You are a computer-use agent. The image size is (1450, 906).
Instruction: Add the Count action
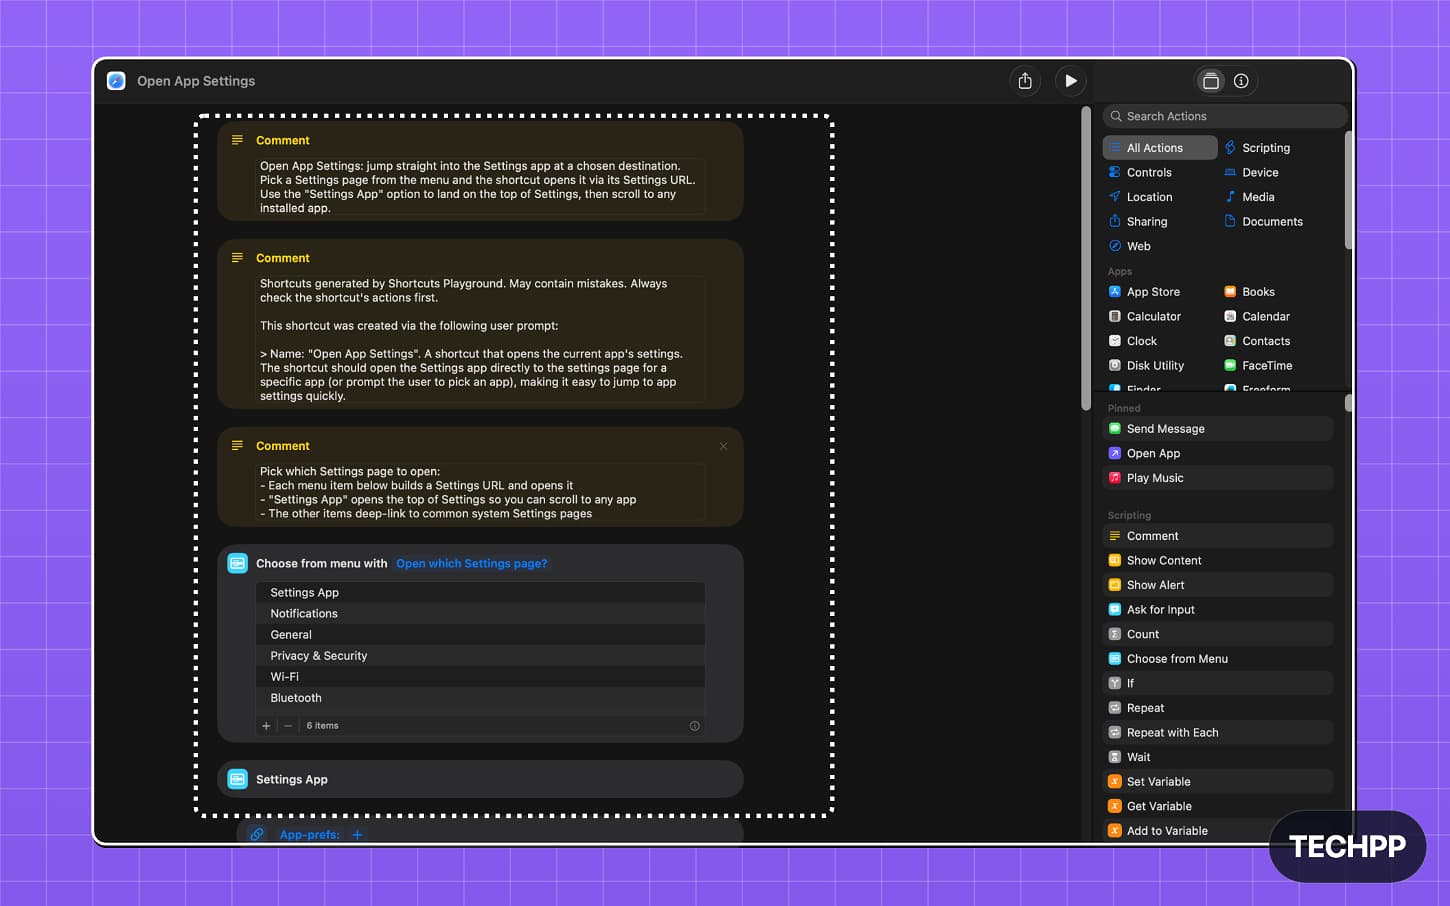click(1218, 634)
